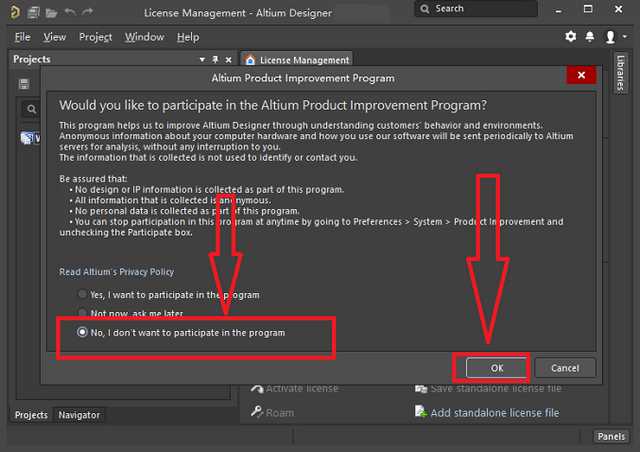The image size is (640, 452).
Task: Close the Altium Product Improvement dialog
Action: pos(580,77)
